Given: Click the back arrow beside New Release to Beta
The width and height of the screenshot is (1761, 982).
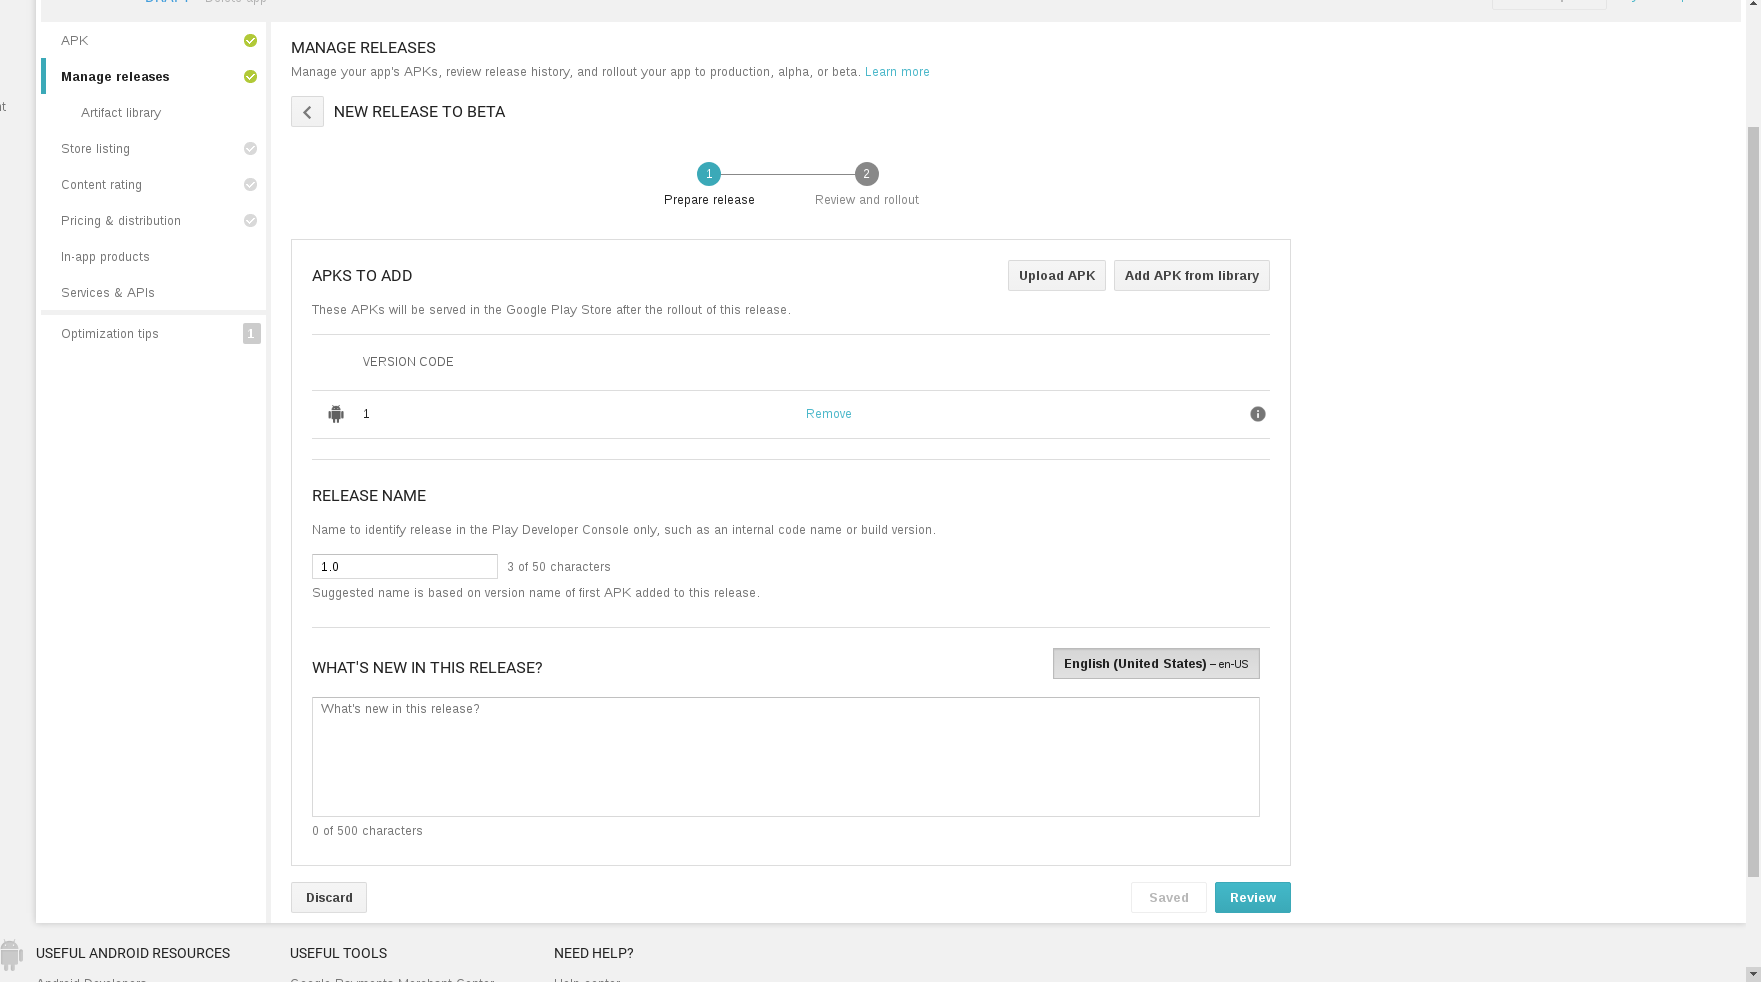Looking at the screenshot, I should [307, 112].
